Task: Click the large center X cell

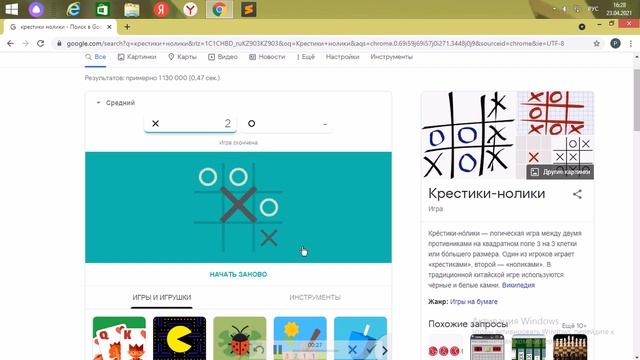Action: point(238,205)
